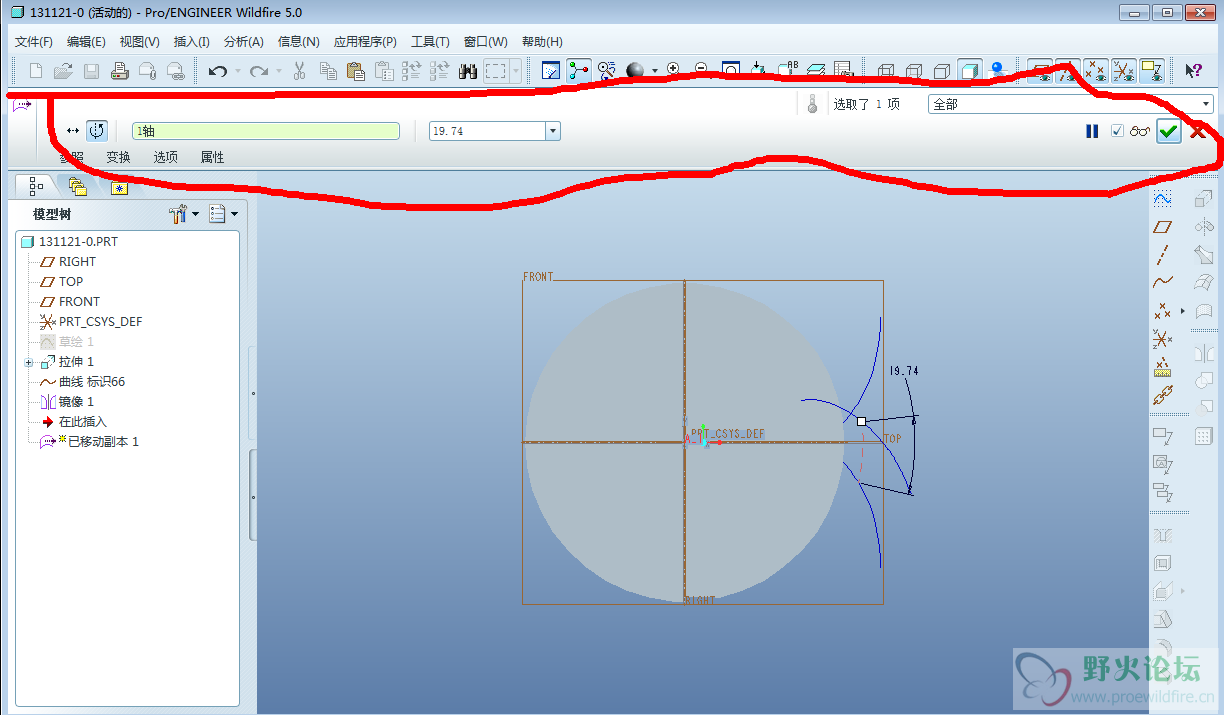Open the 全部 selection filter dropdown
Image resolution: width=1224 pixels, height=715 pixels.
(x=1206, y=104)
